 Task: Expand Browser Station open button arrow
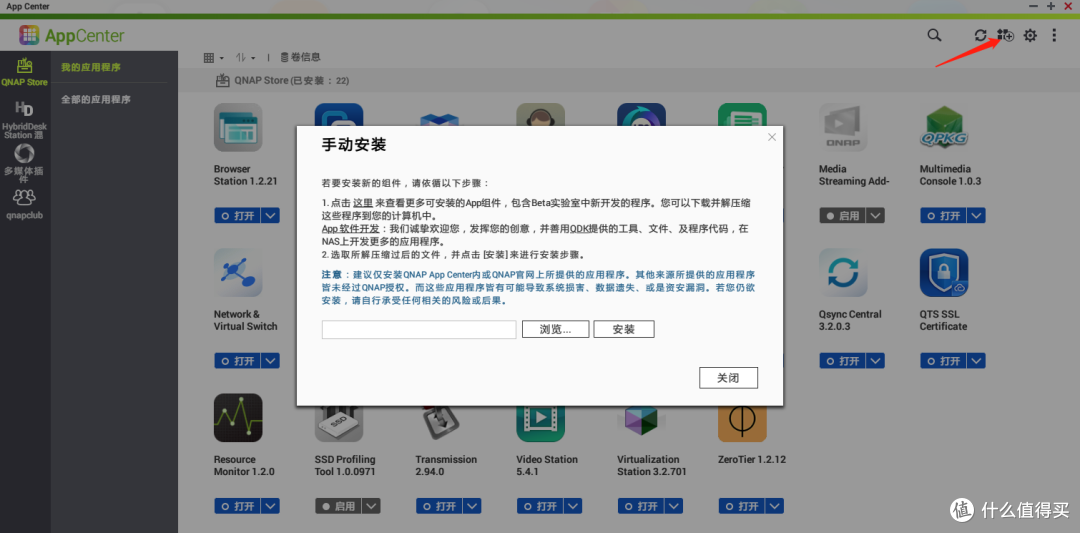point(271,216)
